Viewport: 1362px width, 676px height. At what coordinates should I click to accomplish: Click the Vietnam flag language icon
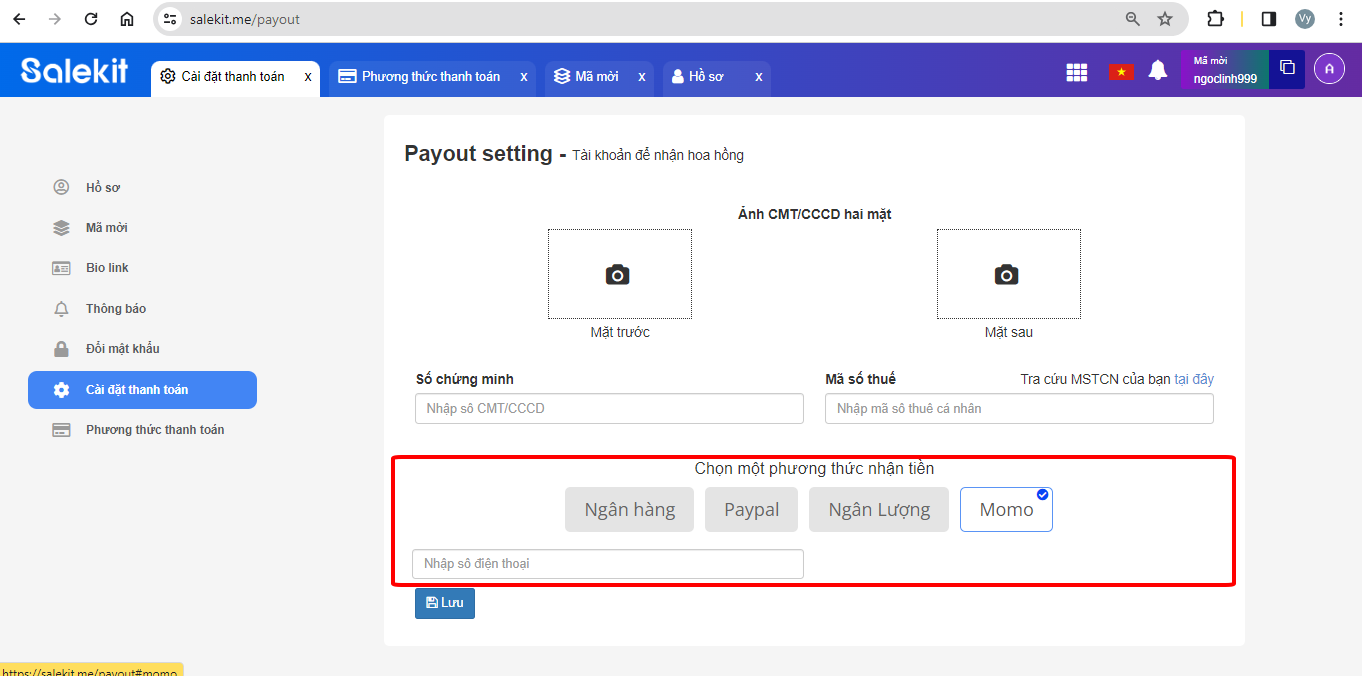point(1120,72)
